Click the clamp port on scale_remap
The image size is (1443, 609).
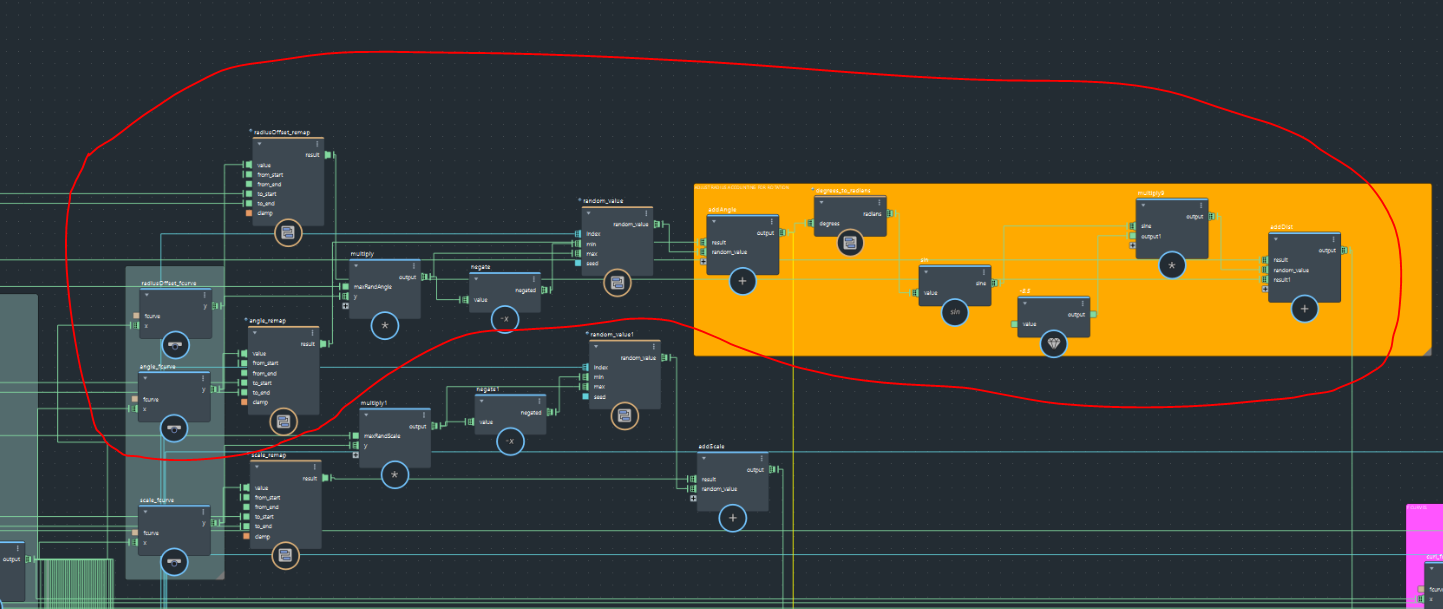pyautogui.click(x=246, y=536)
